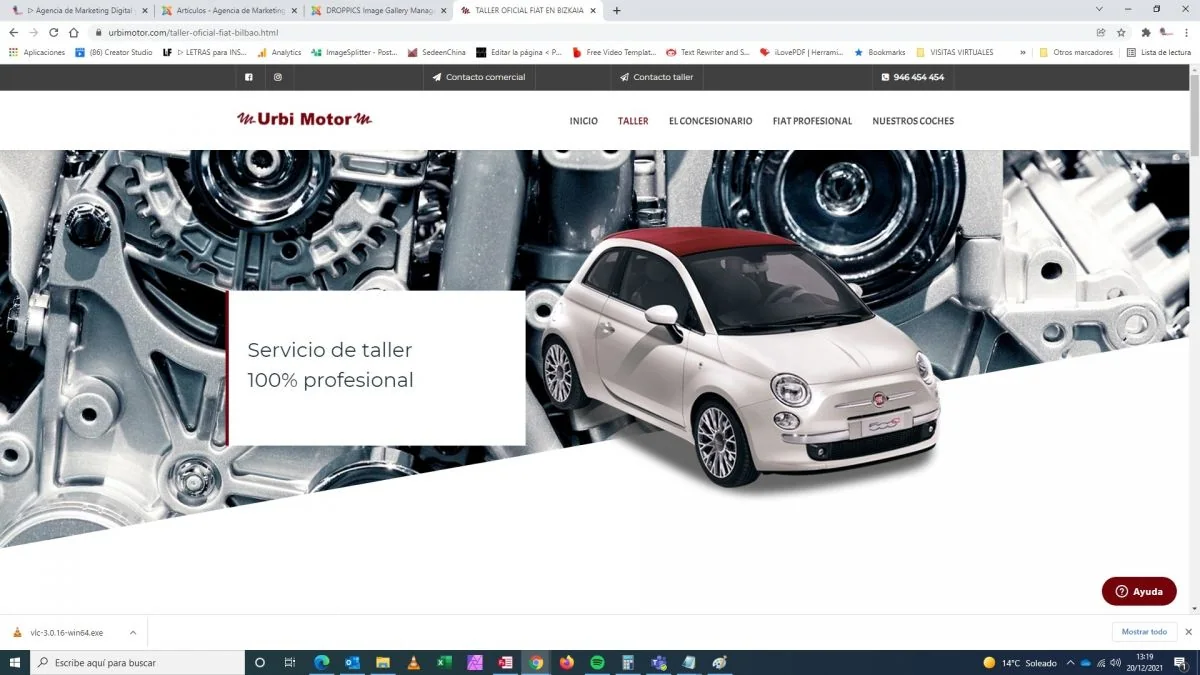Open the NUESTROS COCHES menu item

(913, 121)
